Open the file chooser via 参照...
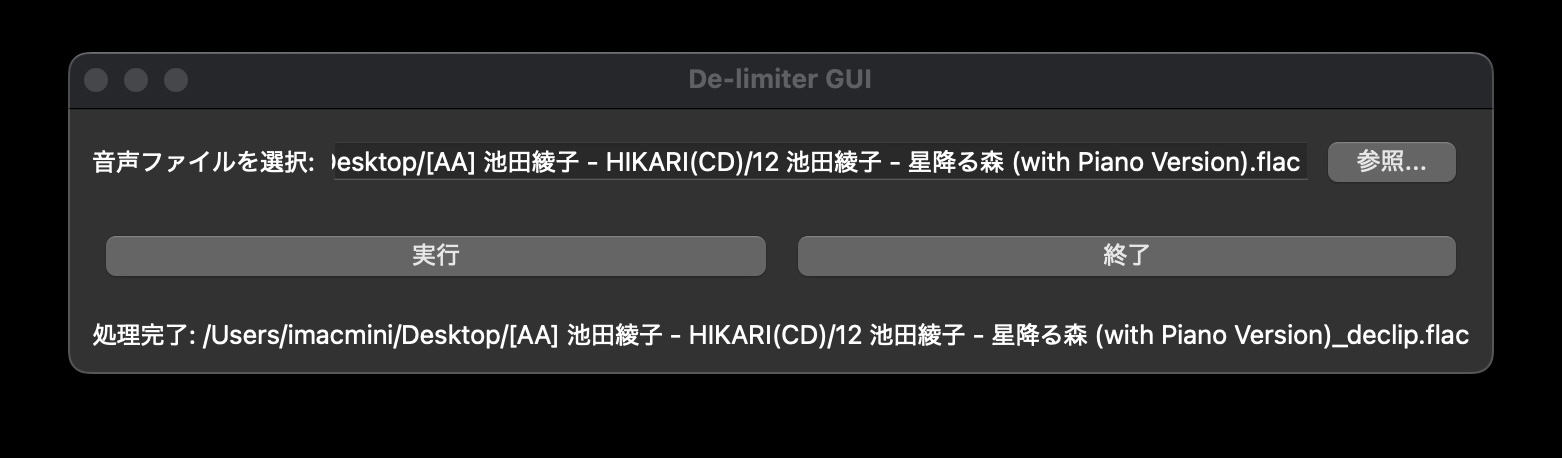Image resolution: width=1562 pixels, height=458 pixels. 1391,162
